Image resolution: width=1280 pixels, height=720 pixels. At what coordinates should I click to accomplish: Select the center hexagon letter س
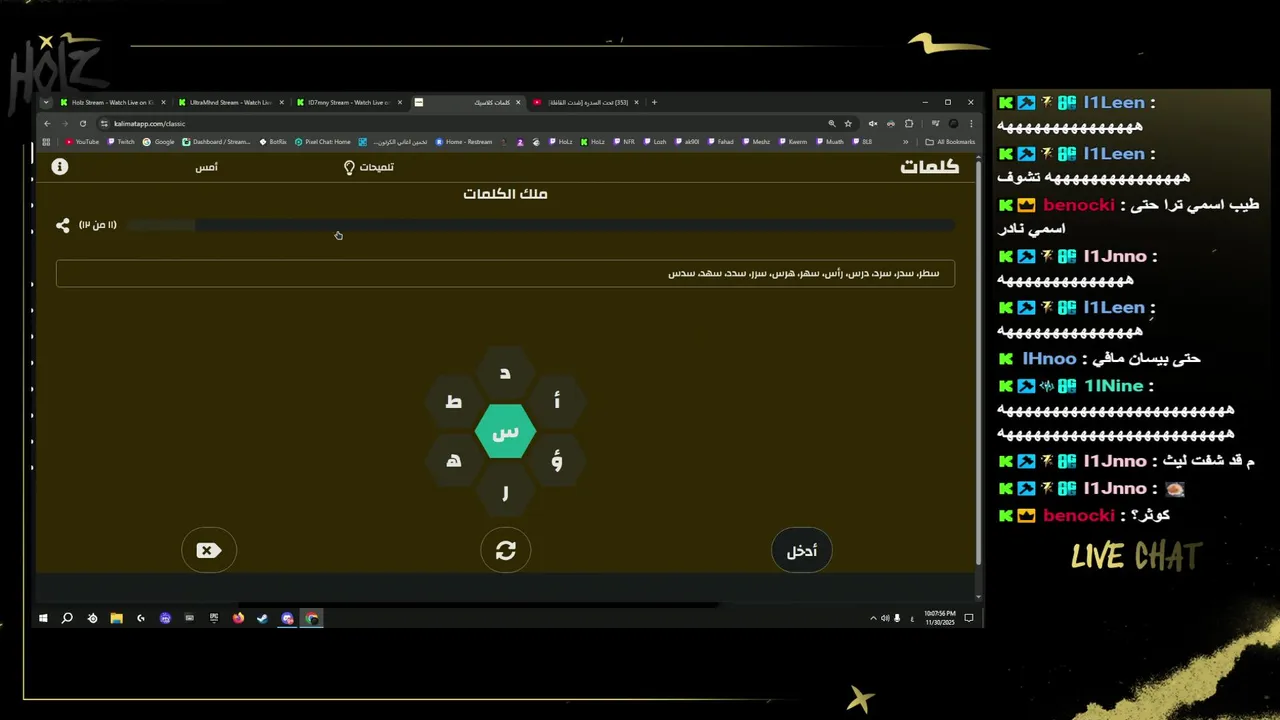[x=505, y=431]
